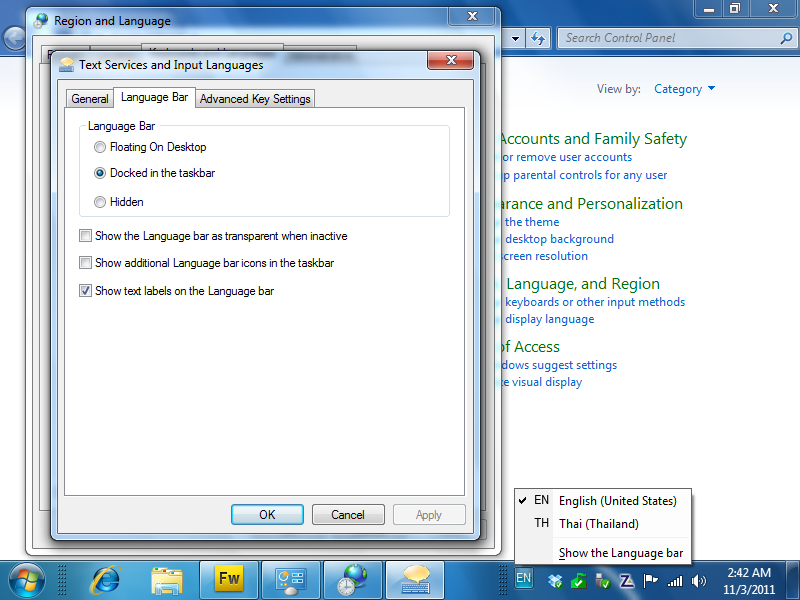Open display language link

pyautogui.click(x=549, y=319)
